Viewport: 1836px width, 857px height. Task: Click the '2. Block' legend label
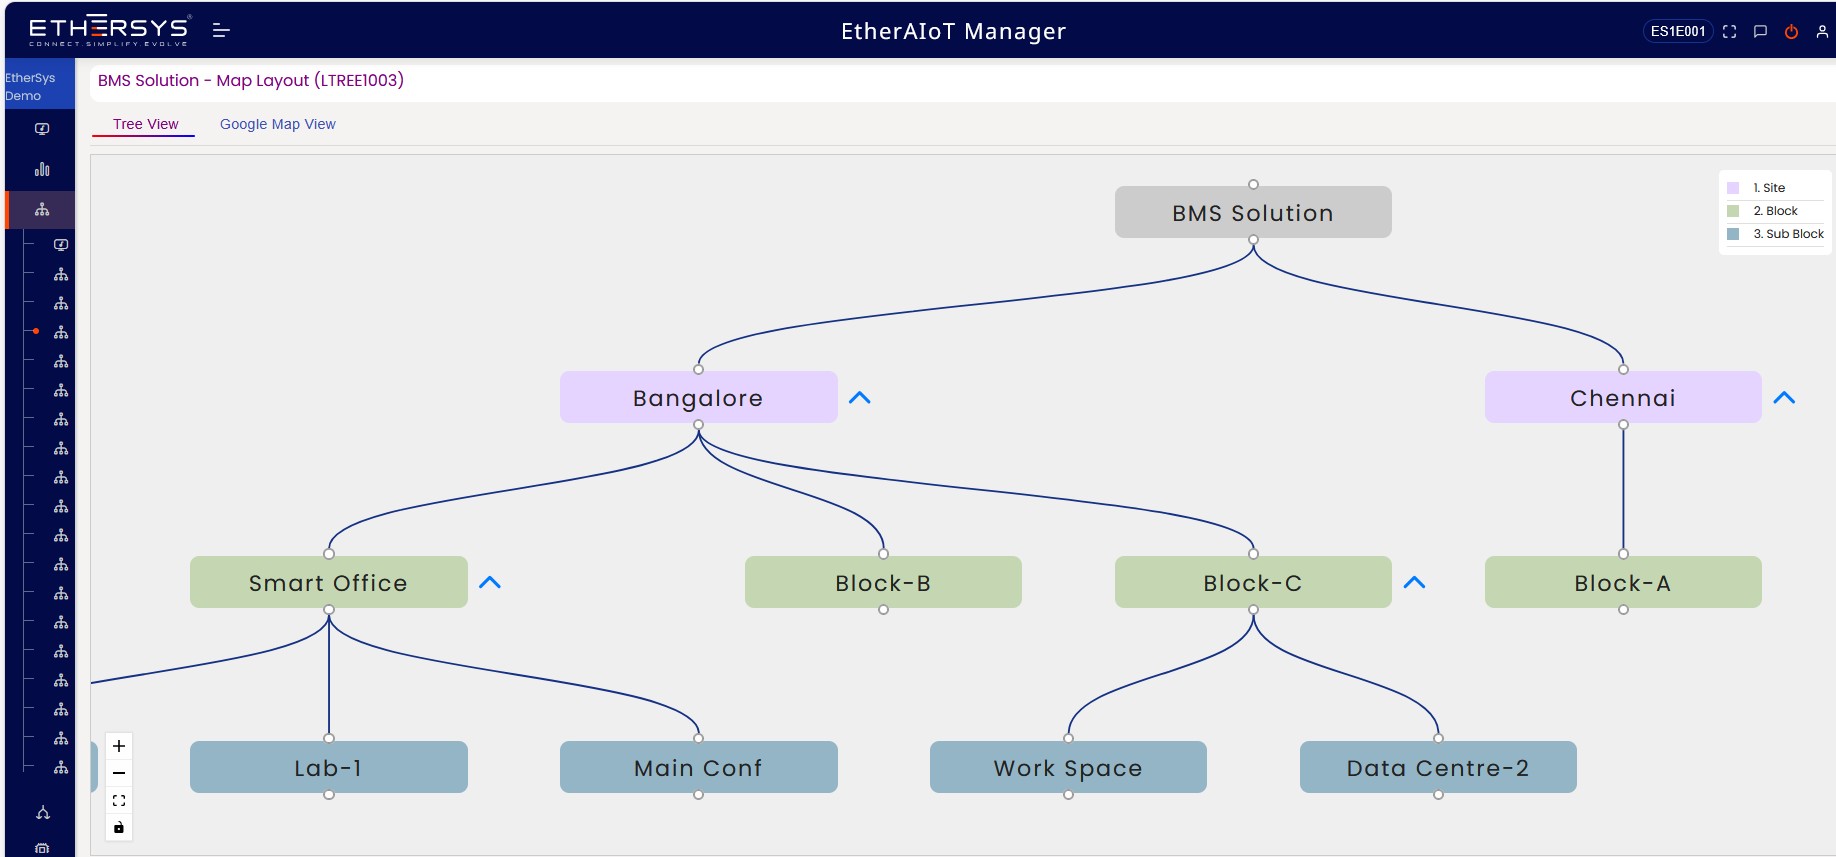[x=1775, y=211]
